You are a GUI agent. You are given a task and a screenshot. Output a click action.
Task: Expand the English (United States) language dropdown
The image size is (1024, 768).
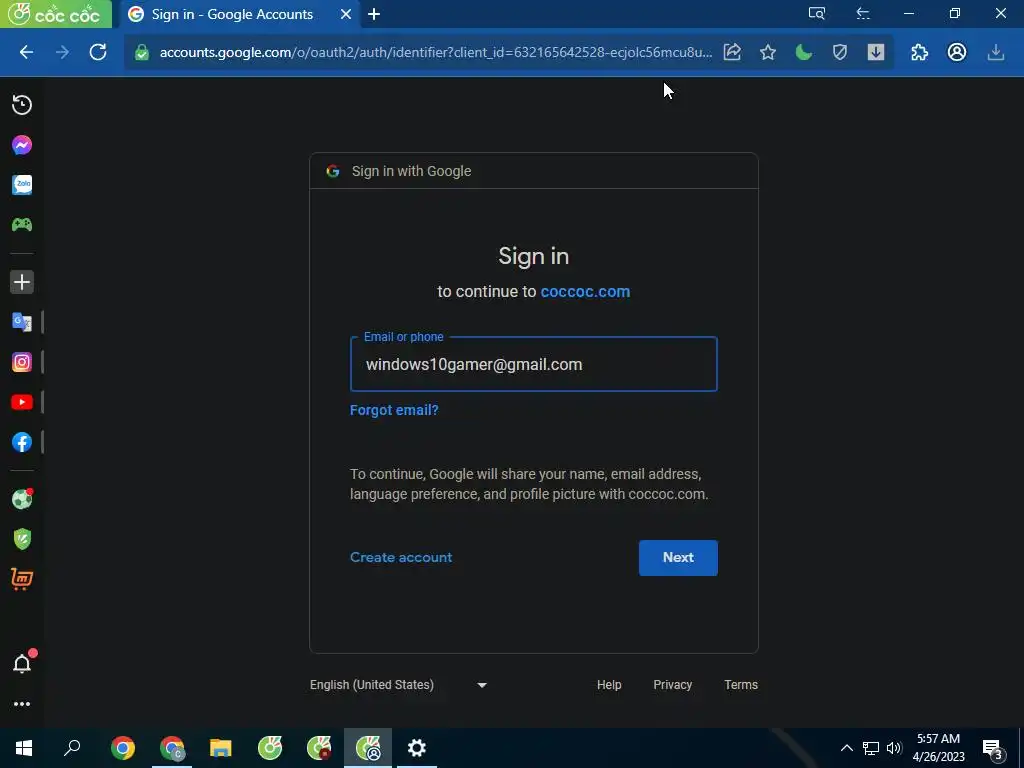coord(398,684)
